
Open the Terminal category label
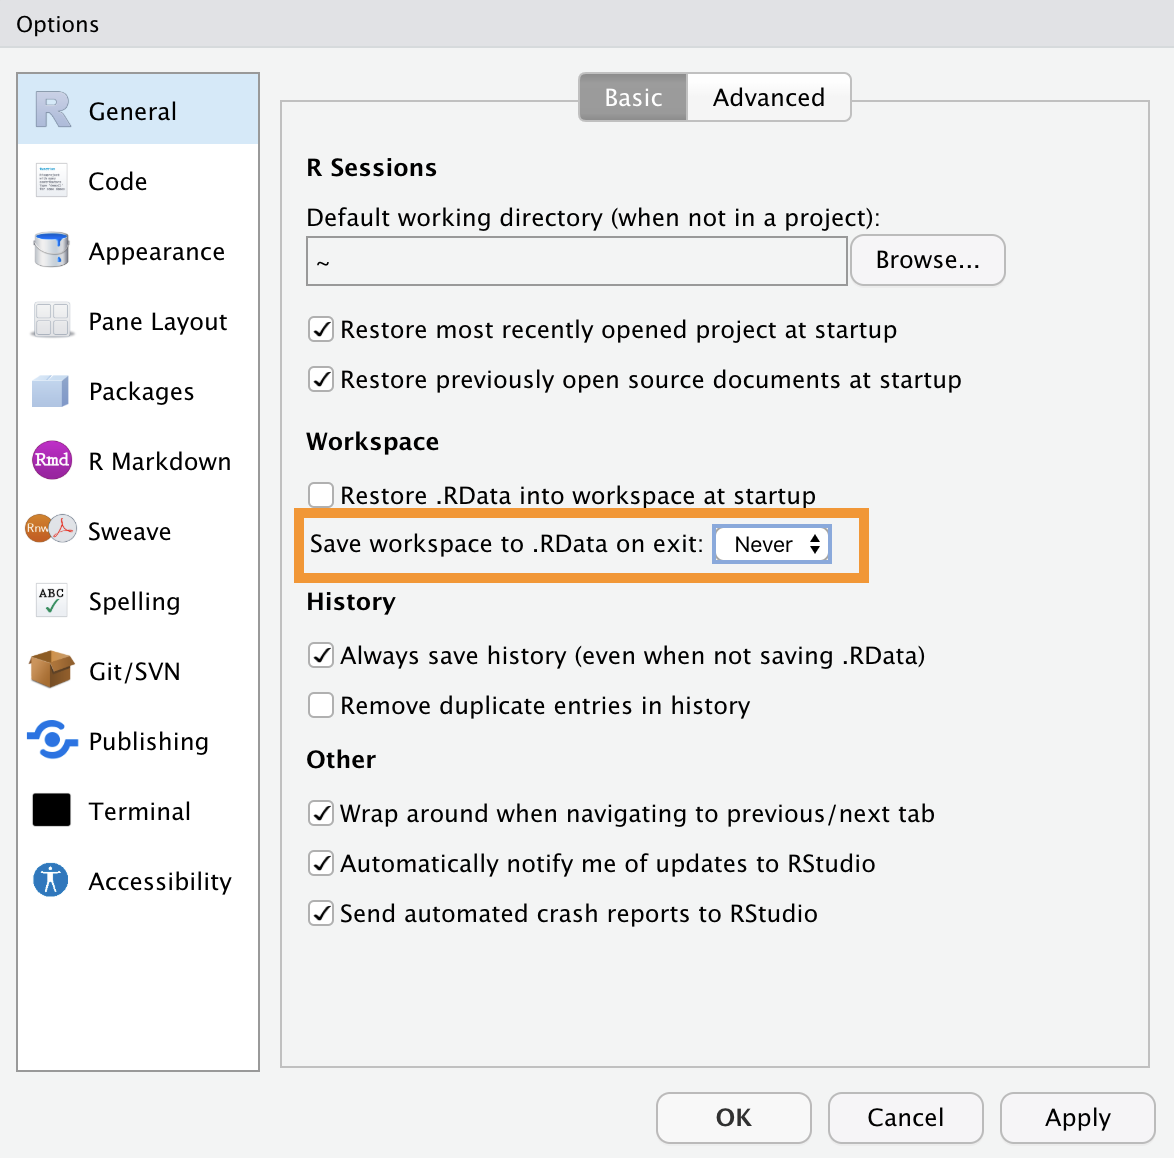click(x=139, y=811)
